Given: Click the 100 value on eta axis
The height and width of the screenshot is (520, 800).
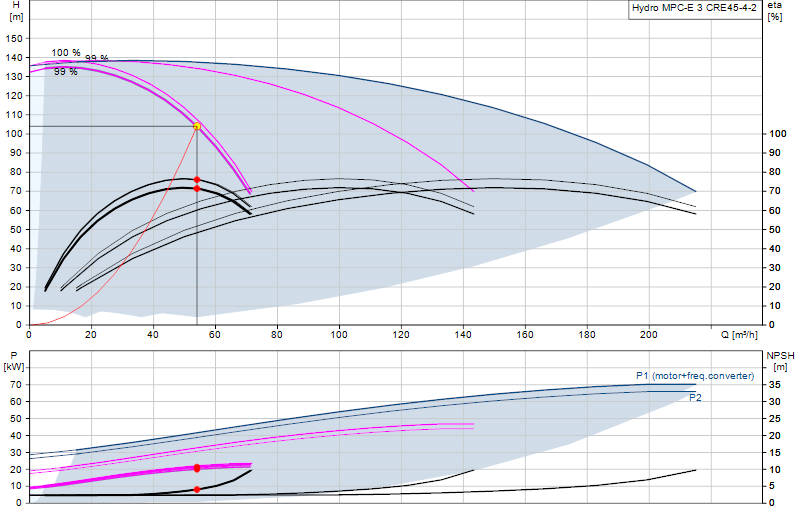Looking at the screenshot, I should point(778,134).
